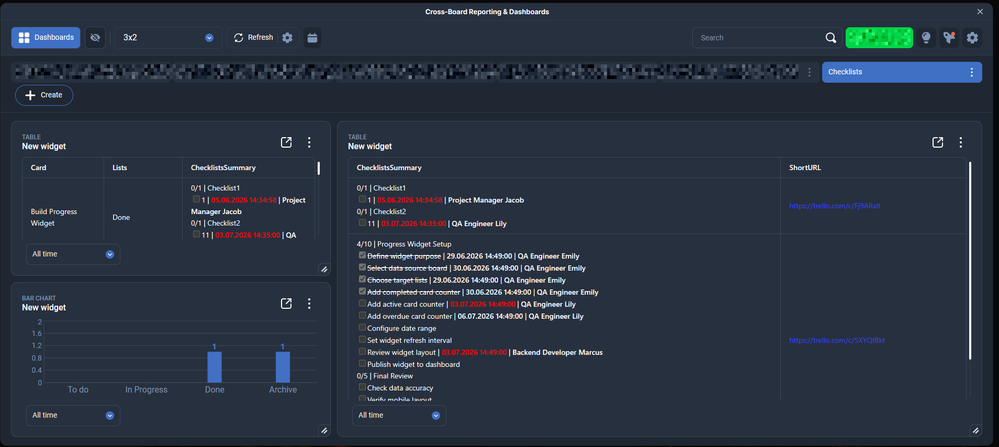
Task: Click the Done bar in chart
Action: 215,367
